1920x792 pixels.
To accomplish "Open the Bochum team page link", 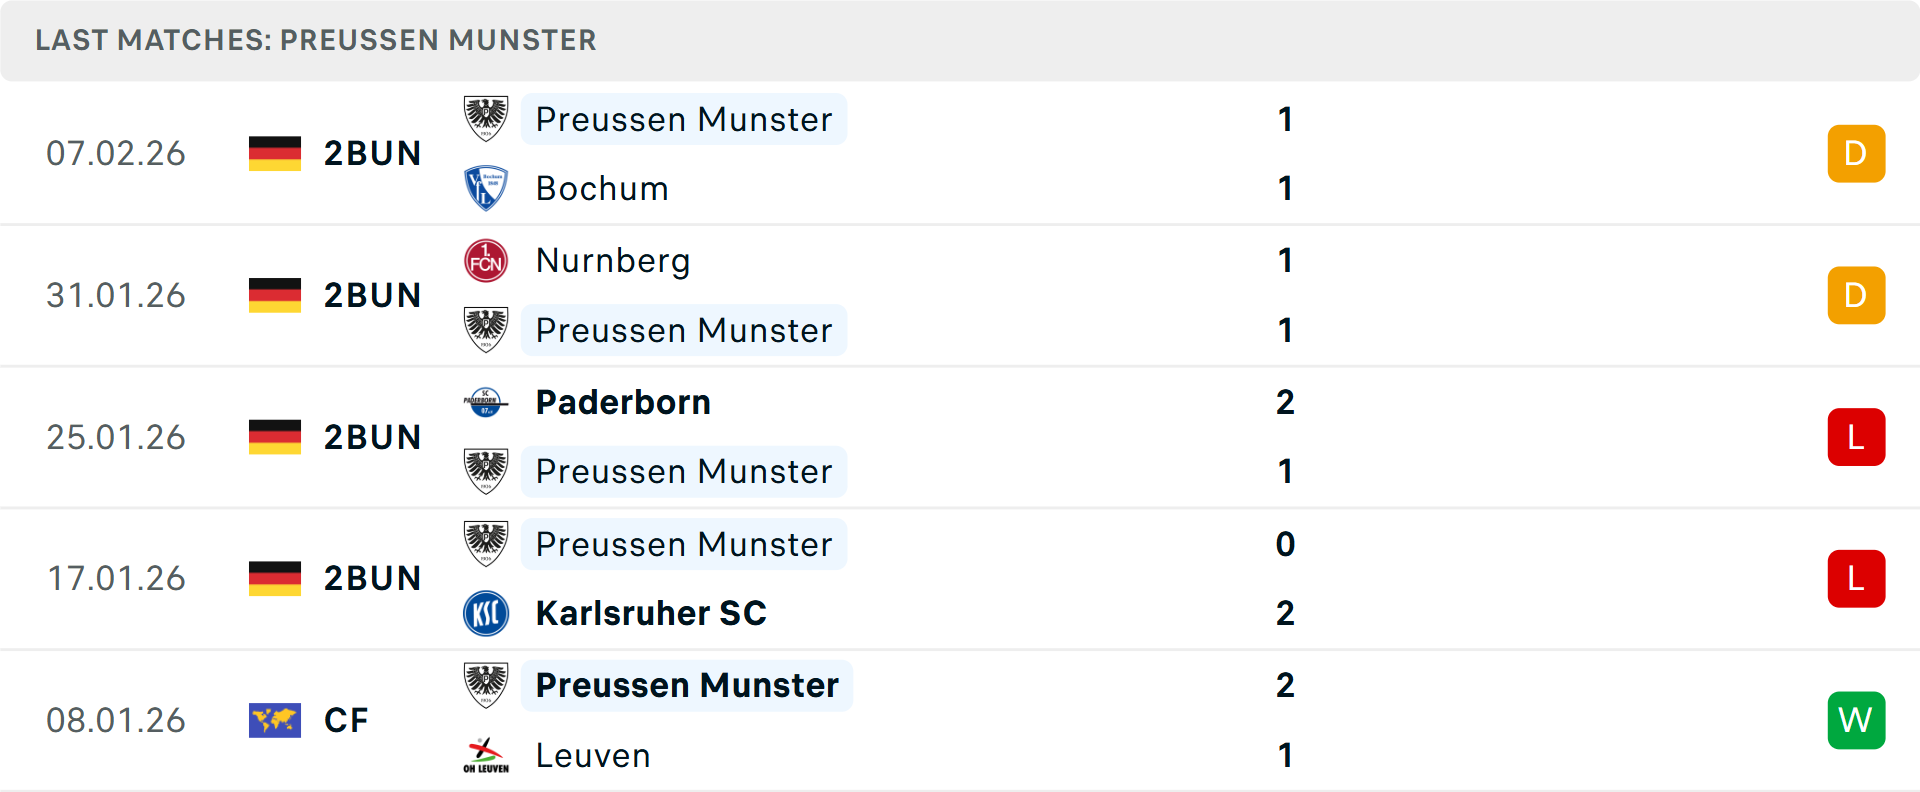I will point(602,188).
